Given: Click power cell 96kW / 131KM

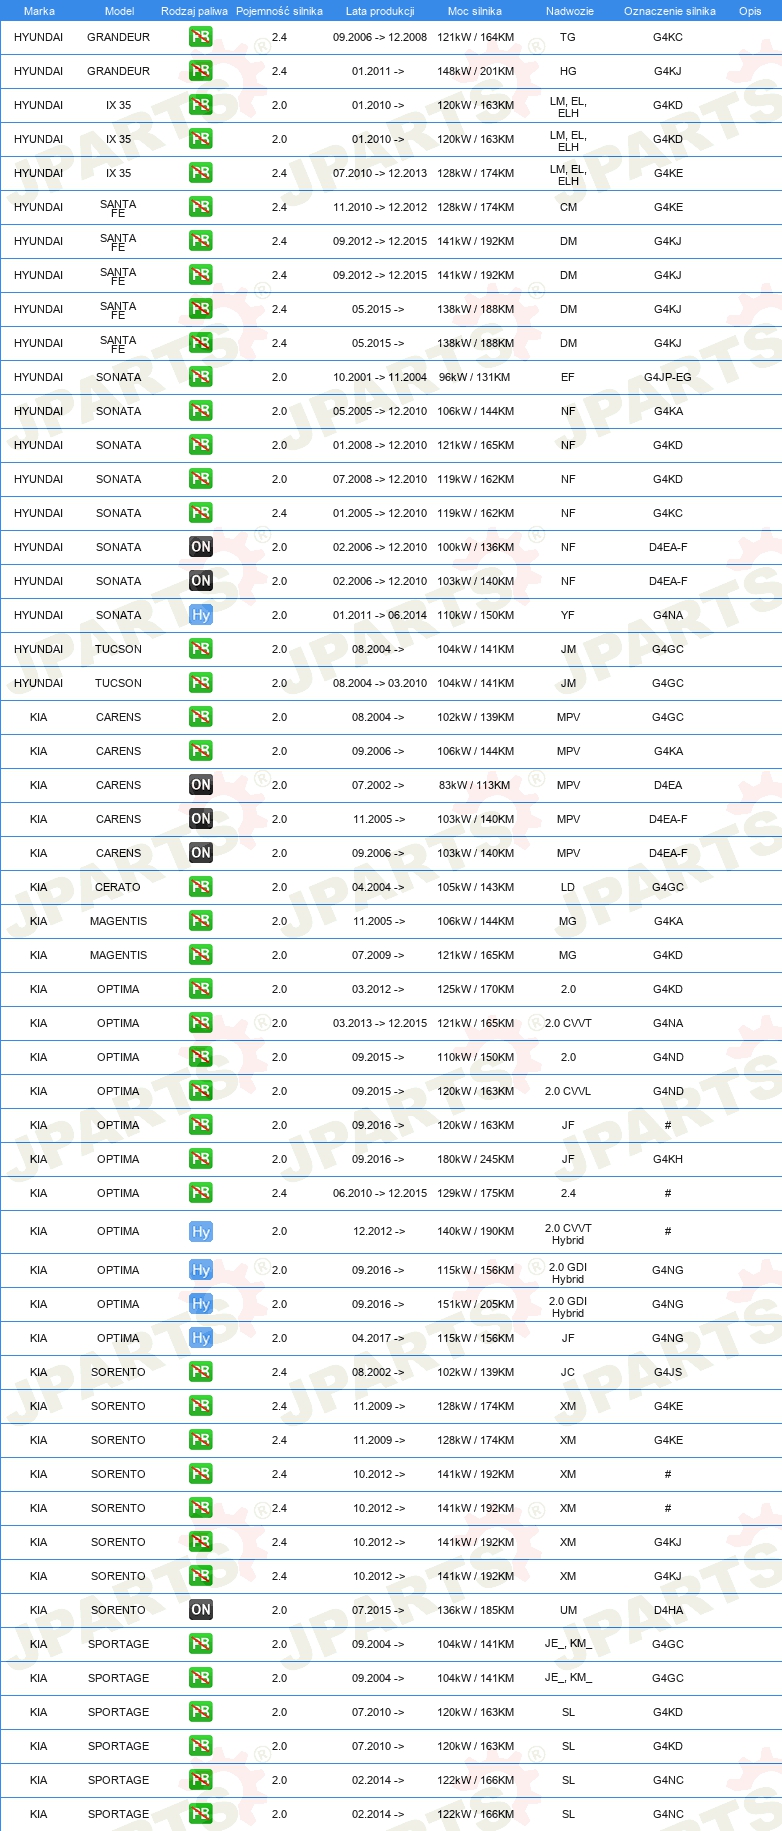Looking at the screenshot, I should 475,377.
